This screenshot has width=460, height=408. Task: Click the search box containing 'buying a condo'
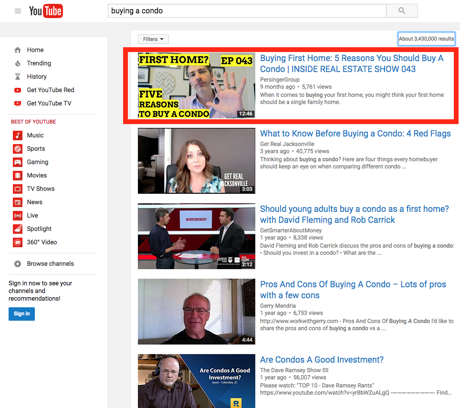tap(247, 11)
